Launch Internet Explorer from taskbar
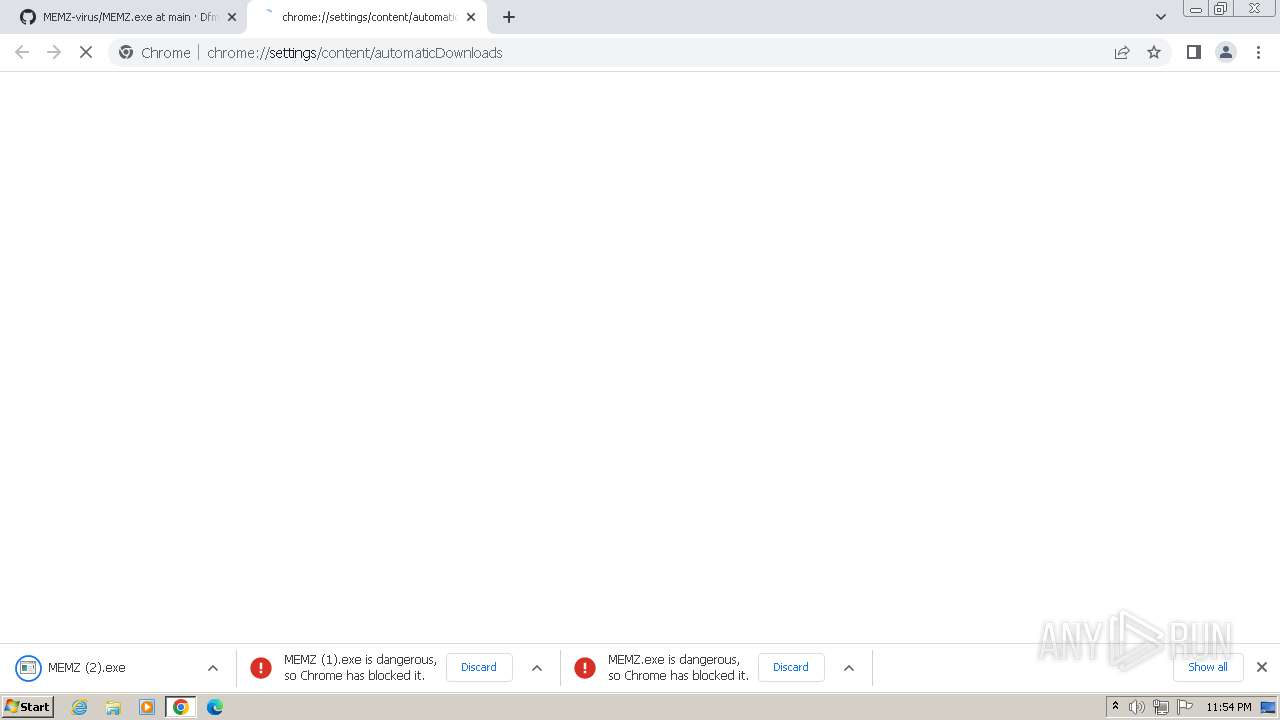The width and height of the screenshot is (1280, 720). point(80,707)
